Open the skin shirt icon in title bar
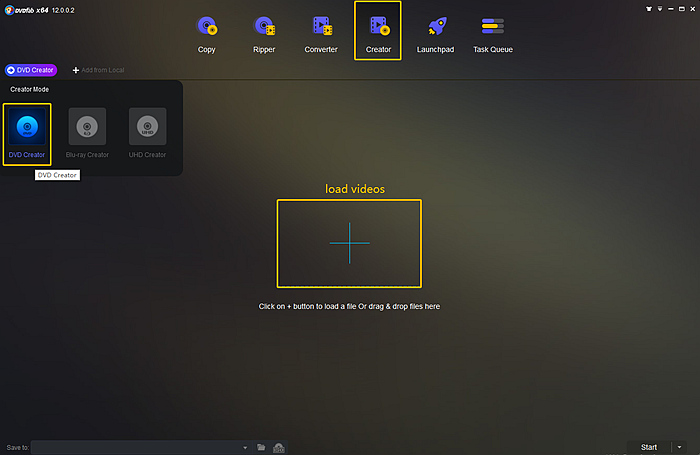700x455 pixels. (x=649, y=8)
